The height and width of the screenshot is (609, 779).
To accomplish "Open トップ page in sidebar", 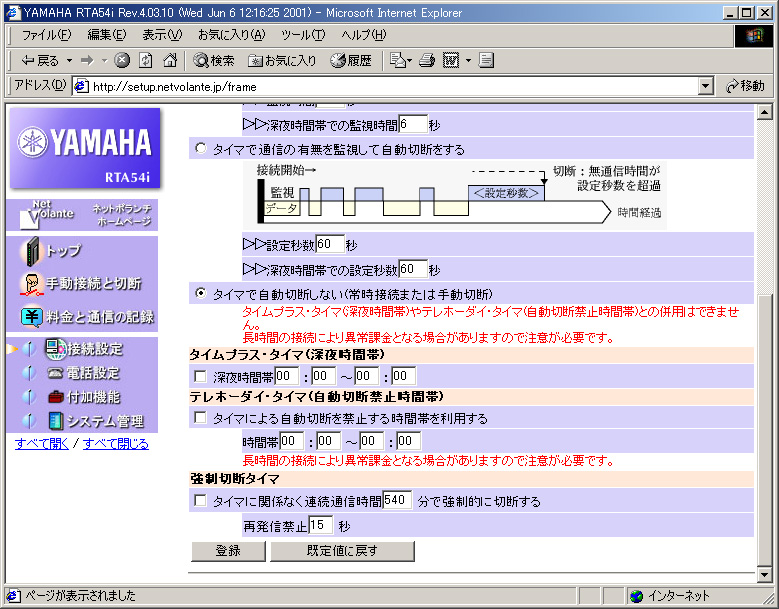I will pyautogui.click(x=63, y=250).
